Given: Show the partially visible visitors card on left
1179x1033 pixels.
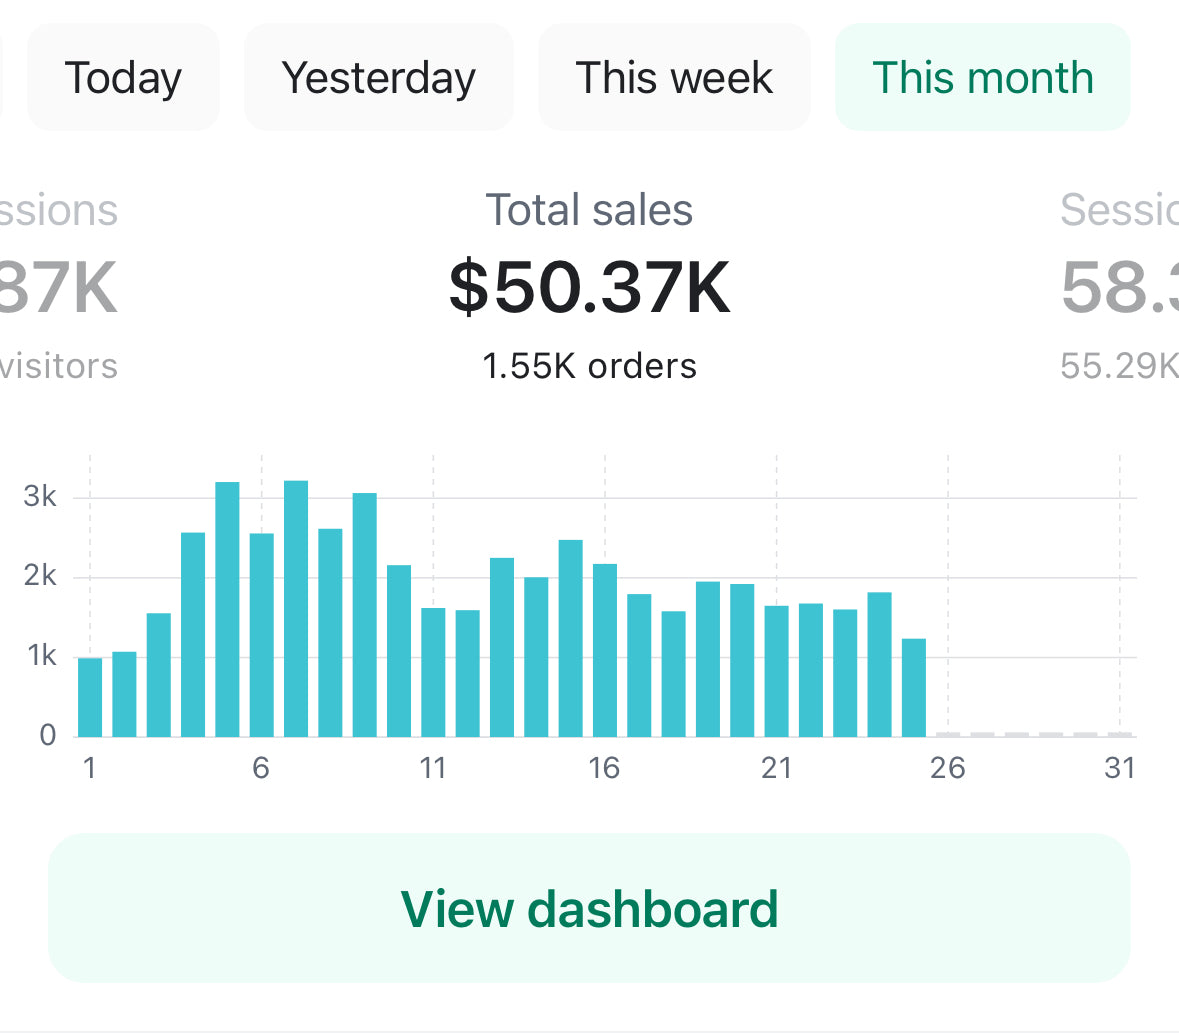Looking at the screenshot, I should coord(58,285).
